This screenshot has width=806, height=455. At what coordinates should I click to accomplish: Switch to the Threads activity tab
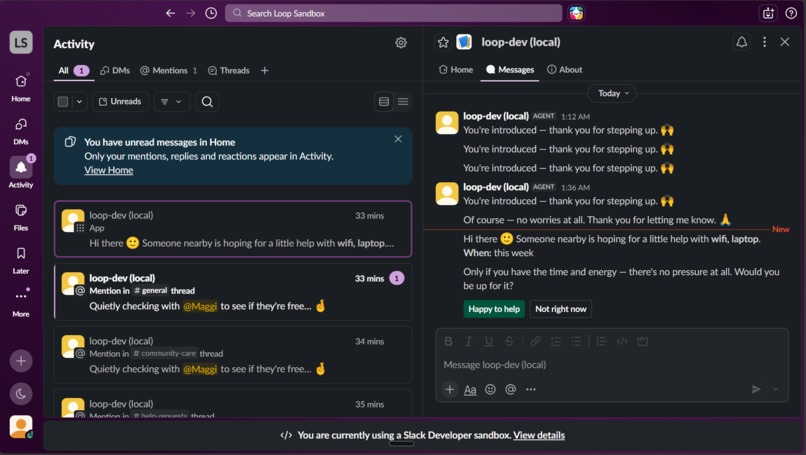coord(229,70)
